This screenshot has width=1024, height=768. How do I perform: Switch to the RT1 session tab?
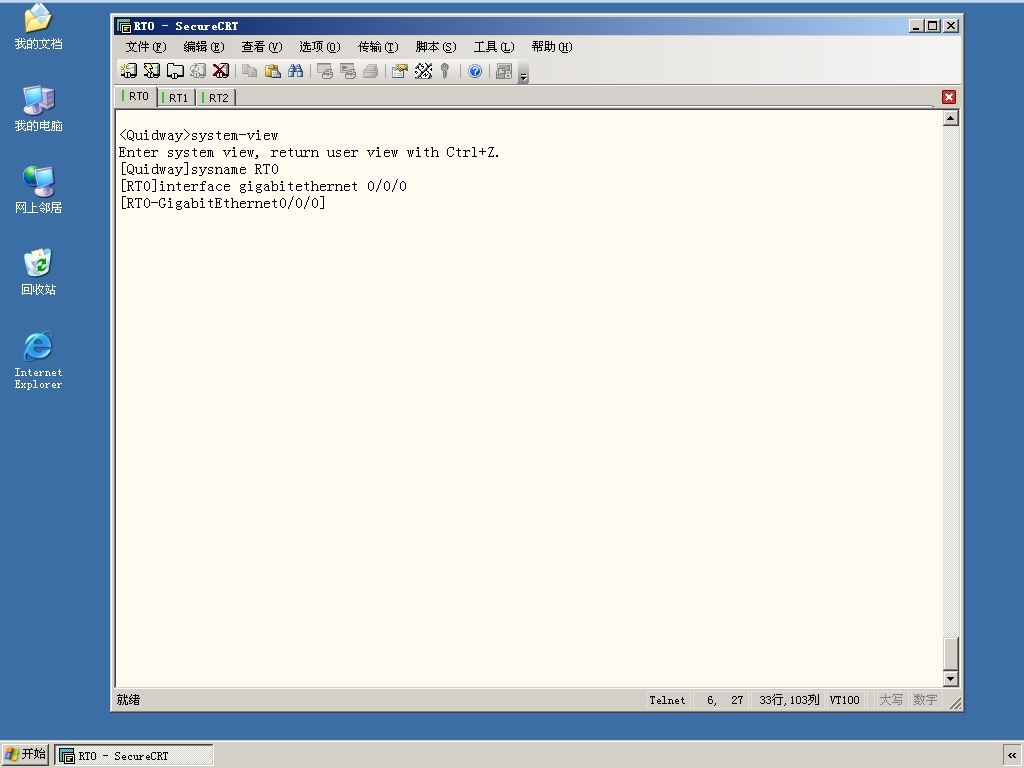point(177,97)
